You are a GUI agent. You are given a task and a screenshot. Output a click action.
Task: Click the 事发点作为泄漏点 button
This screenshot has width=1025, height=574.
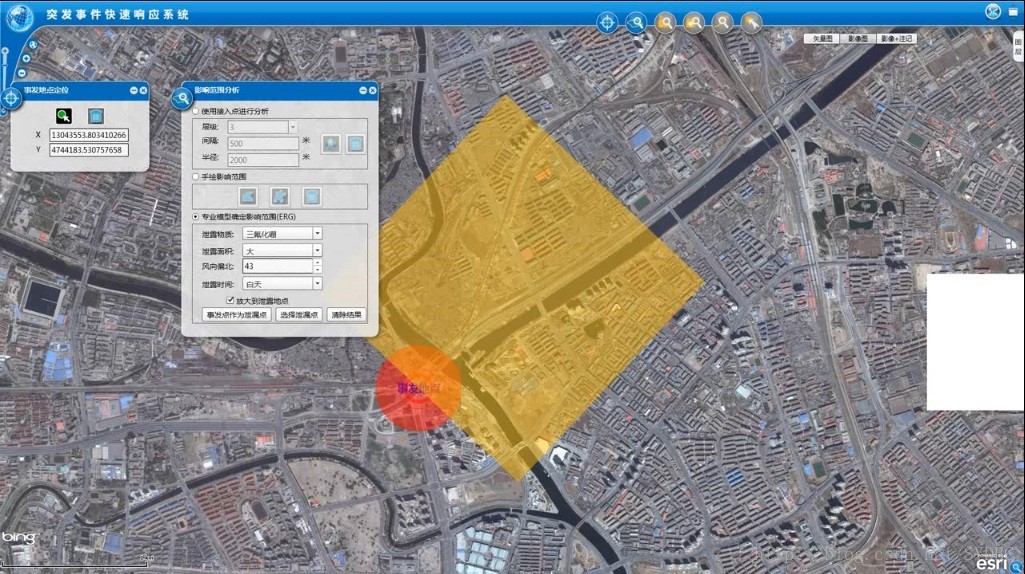click(236, 314)
